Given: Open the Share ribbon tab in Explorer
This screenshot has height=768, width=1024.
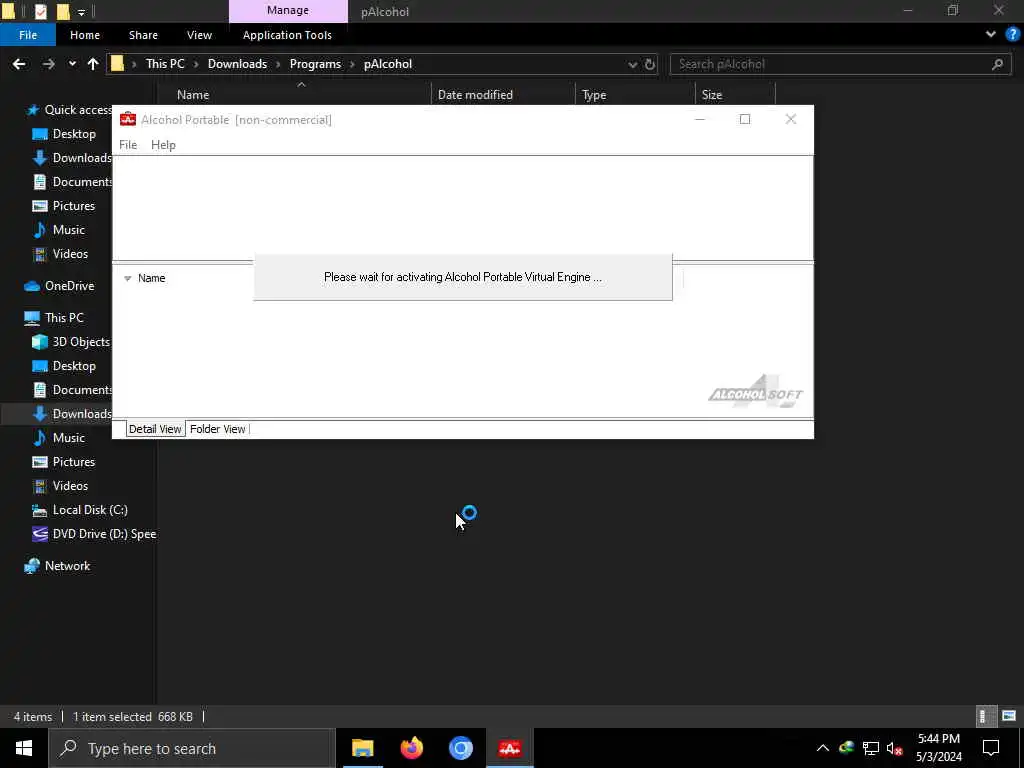Looking at the screenshot, I should coord(143,35).
